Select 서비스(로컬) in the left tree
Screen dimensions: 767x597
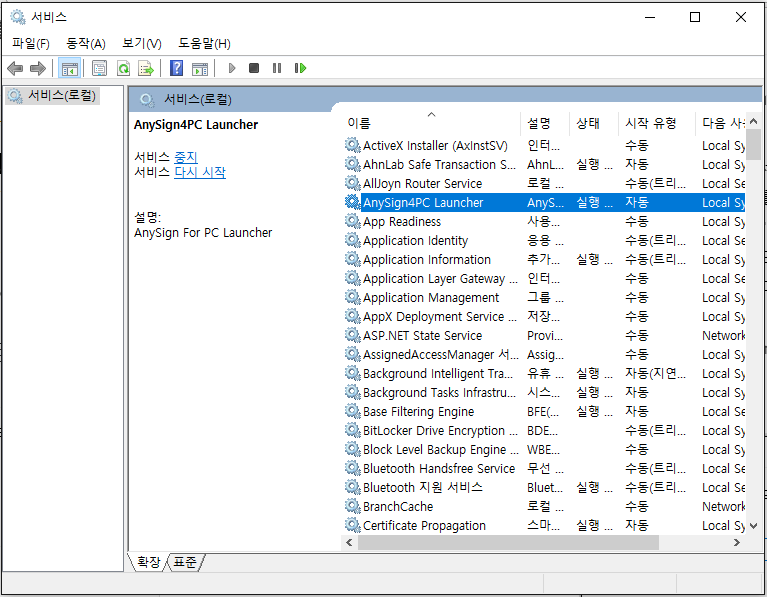(53, 95)
